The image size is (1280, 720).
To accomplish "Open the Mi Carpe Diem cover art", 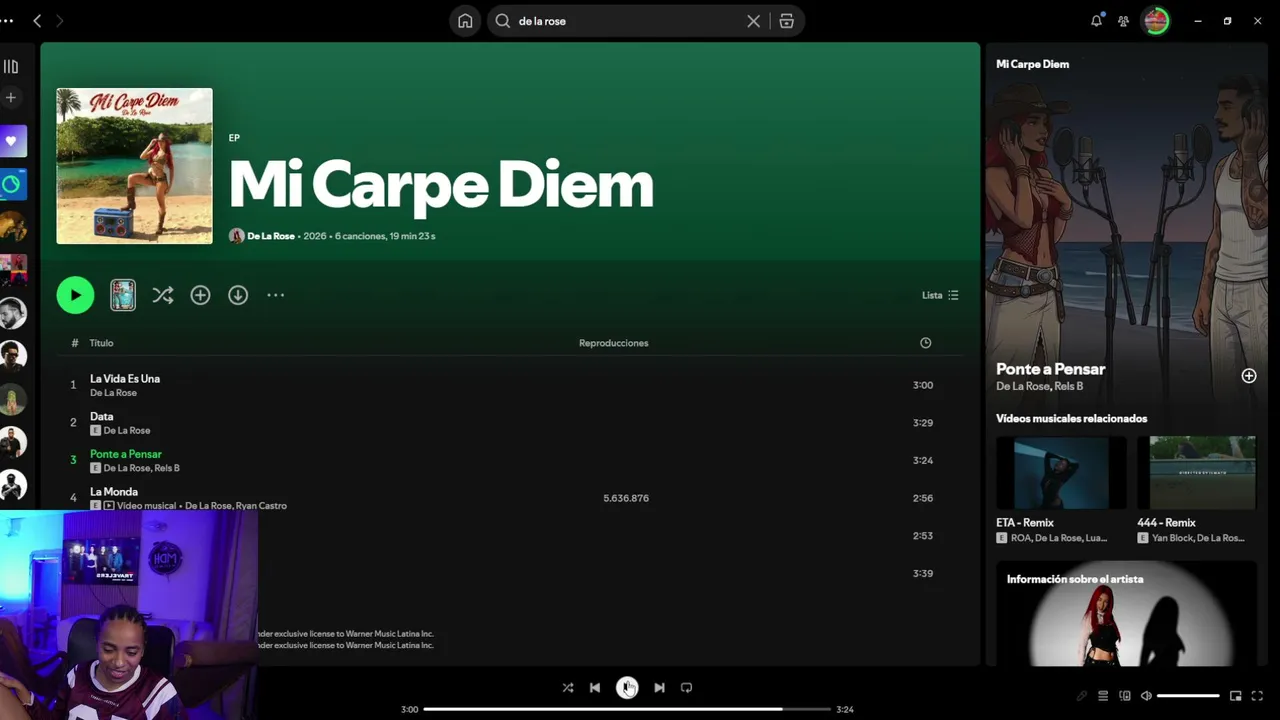I will tap(134, 166).
